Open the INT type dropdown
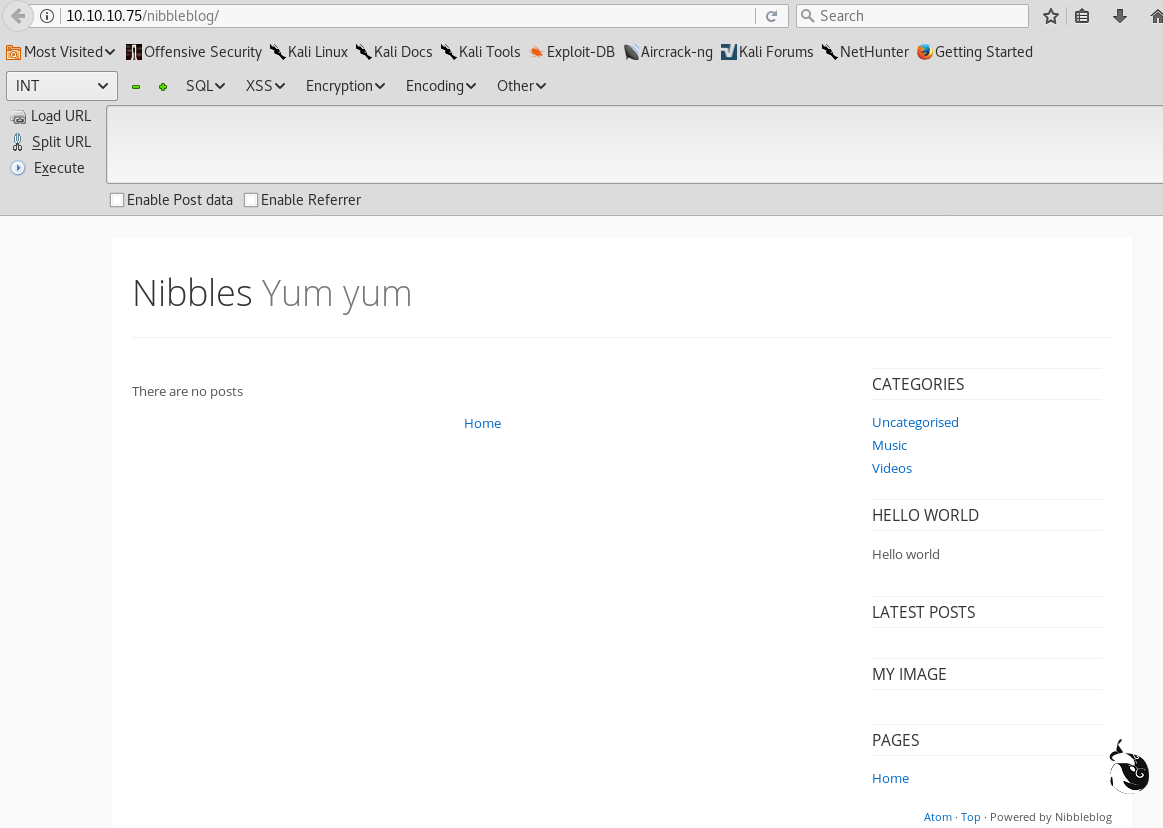 pyautogui.click(x=62, y=86)
